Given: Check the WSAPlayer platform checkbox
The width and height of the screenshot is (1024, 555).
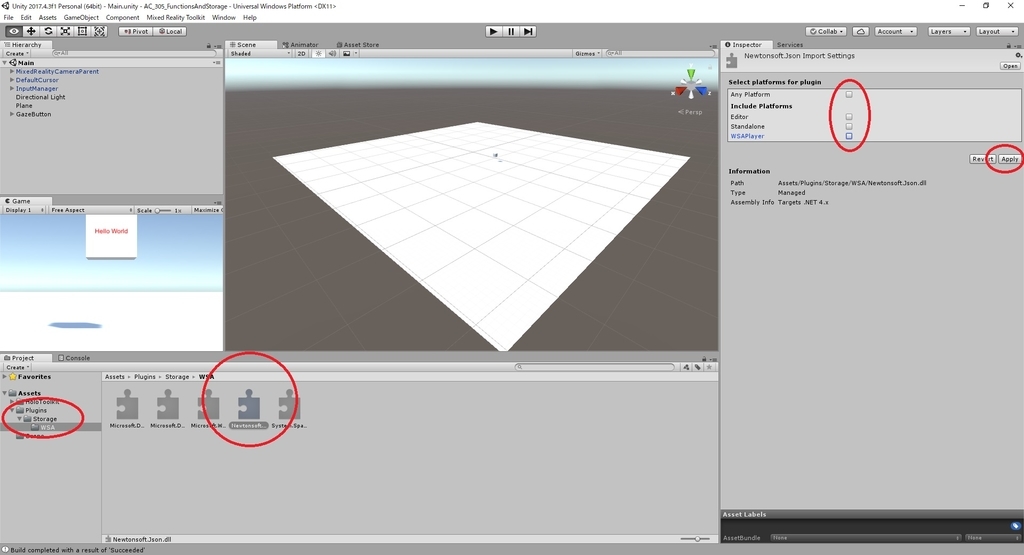Looking at the screenshot, I should tap(849, 136).
